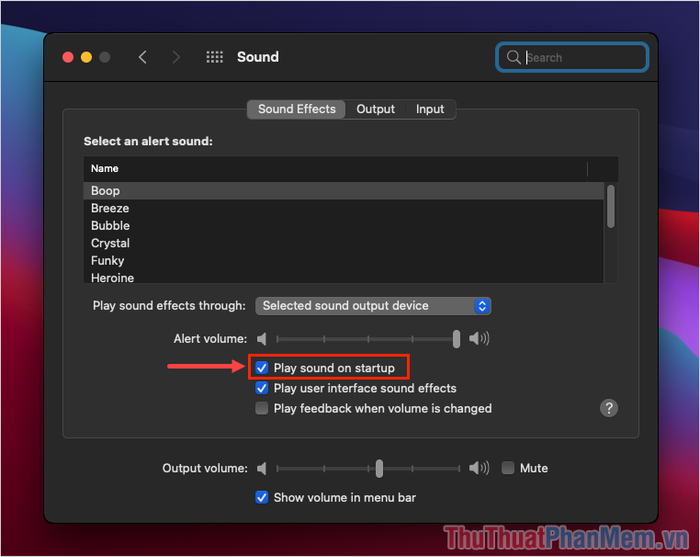
Task: Select the Breeze alert sound
Action: coord(343,208)
